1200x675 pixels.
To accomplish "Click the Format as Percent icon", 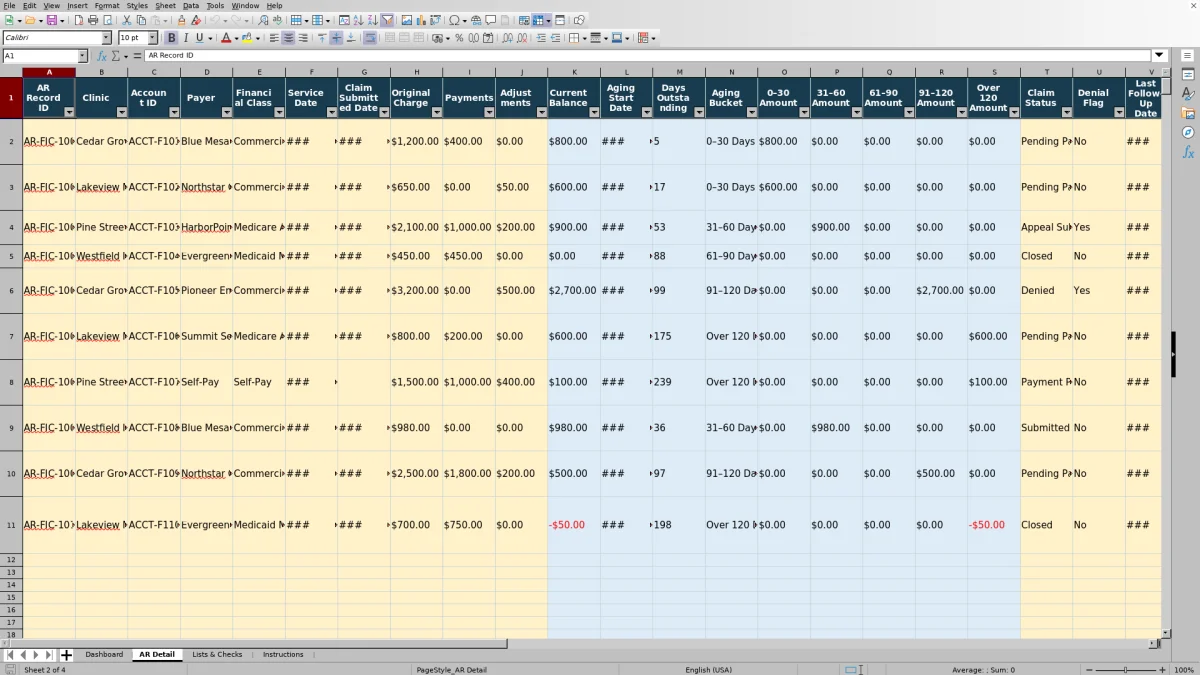I will pyautogui.click(x=459, y=38).
